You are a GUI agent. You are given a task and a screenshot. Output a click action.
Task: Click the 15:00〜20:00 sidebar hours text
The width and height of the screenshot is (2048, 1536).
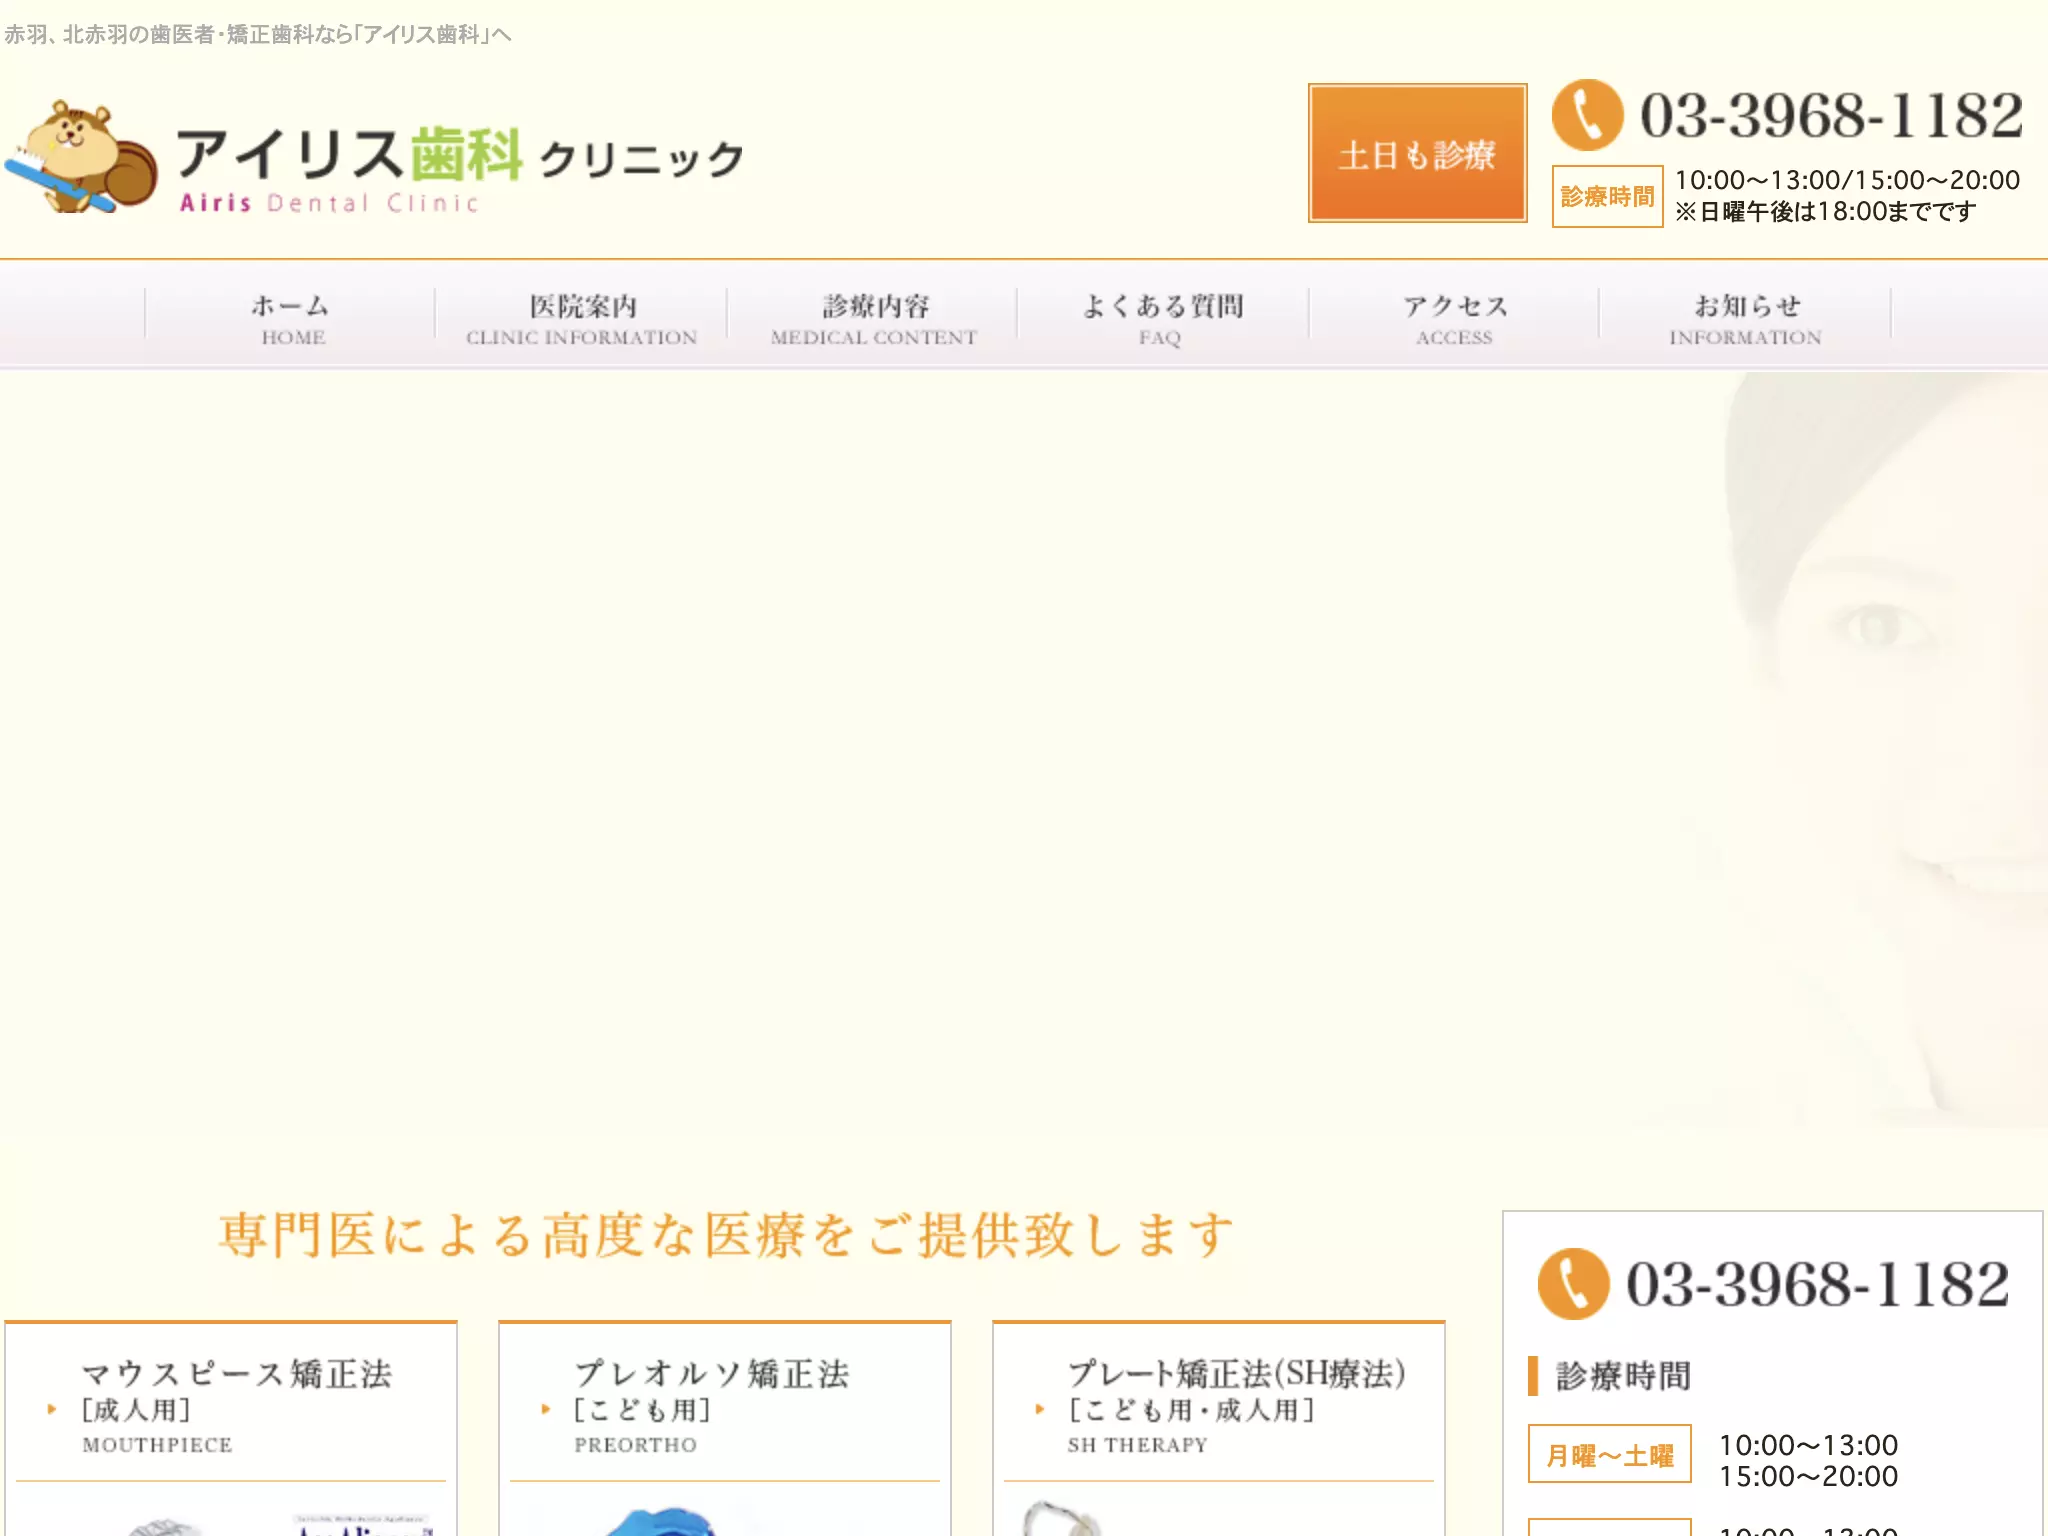point(1808,1477)
